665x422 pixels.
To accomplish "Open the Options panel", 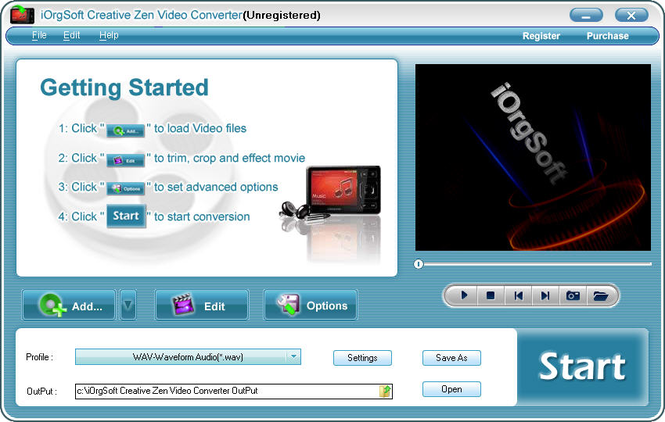I will click(x=310, y=305).
